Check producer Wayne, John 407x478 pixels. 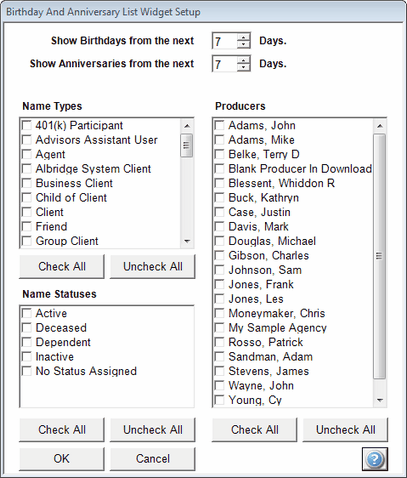(219, 386)
